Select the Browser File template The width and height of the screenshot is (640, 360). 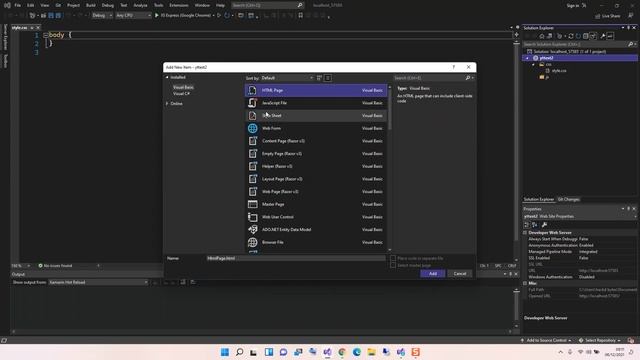[x=316, y=242]
